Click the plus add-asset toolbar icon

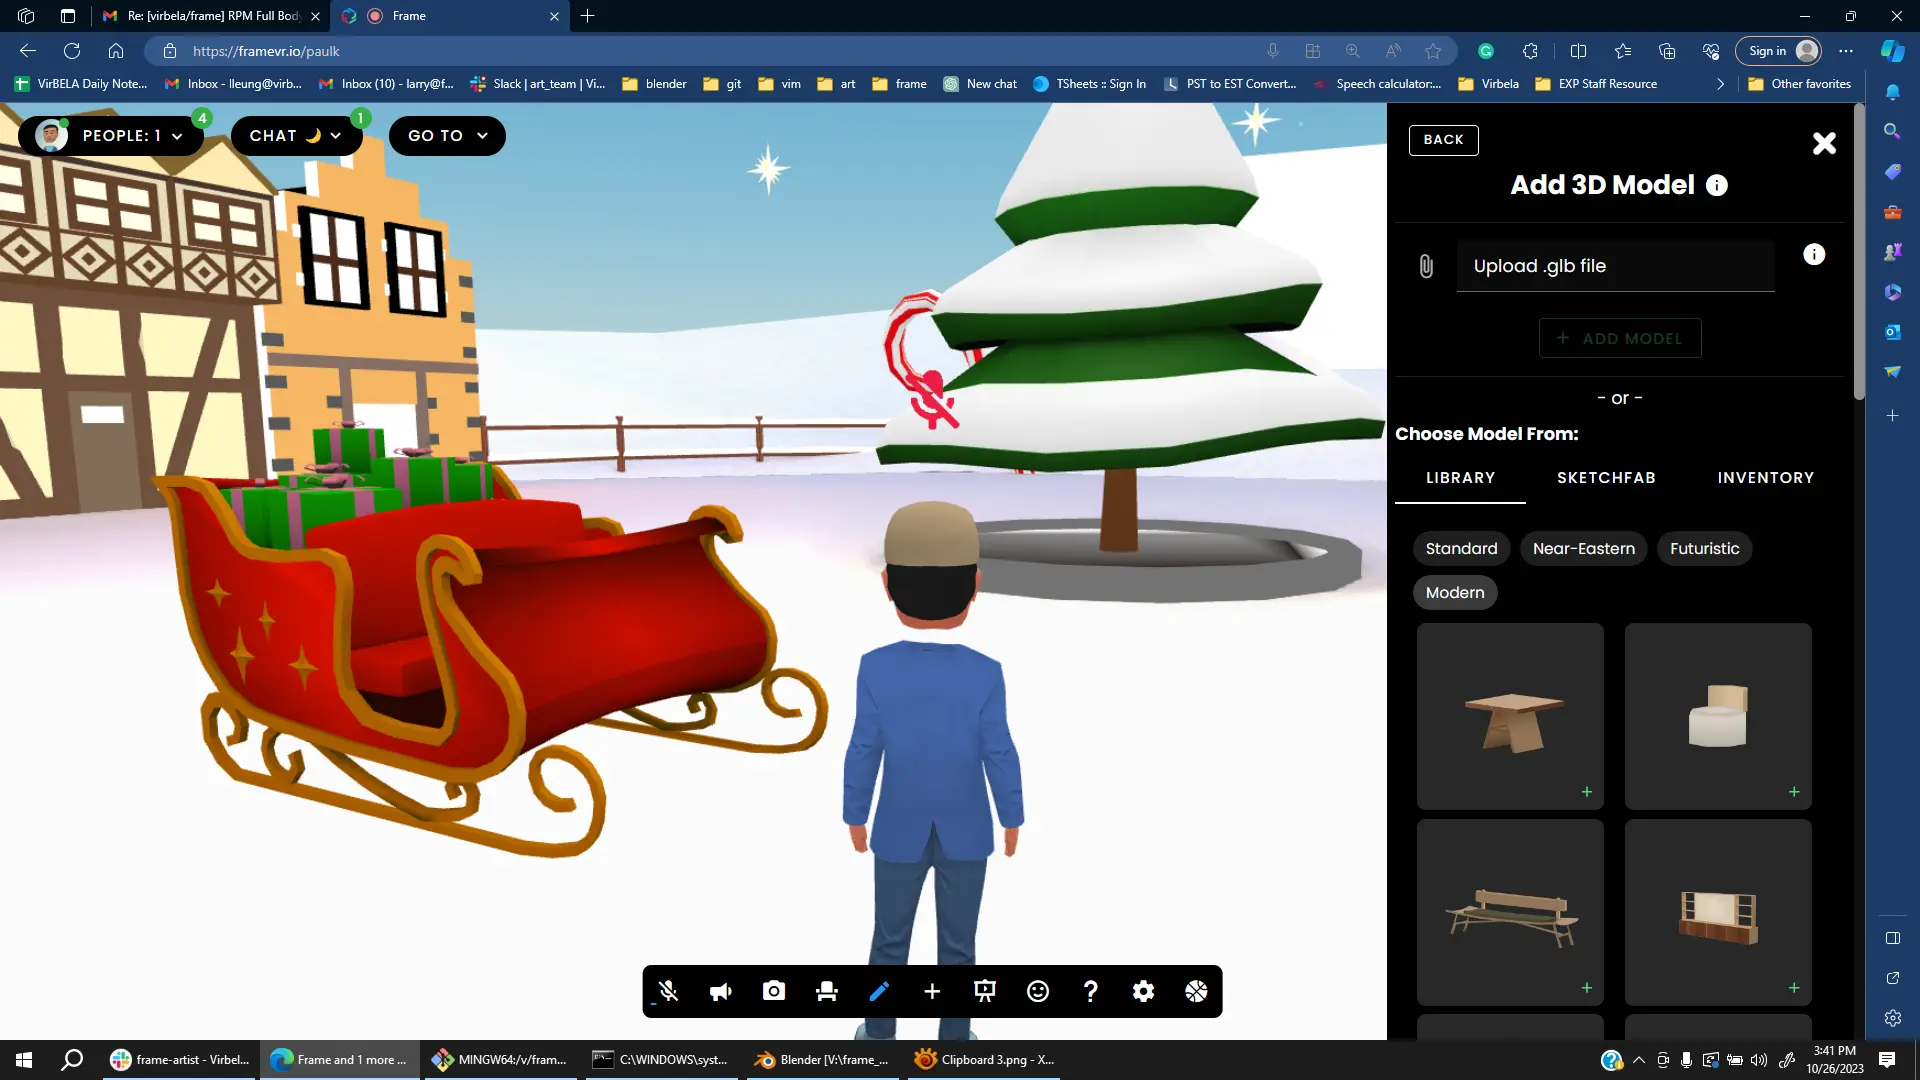tap(932, 991)
